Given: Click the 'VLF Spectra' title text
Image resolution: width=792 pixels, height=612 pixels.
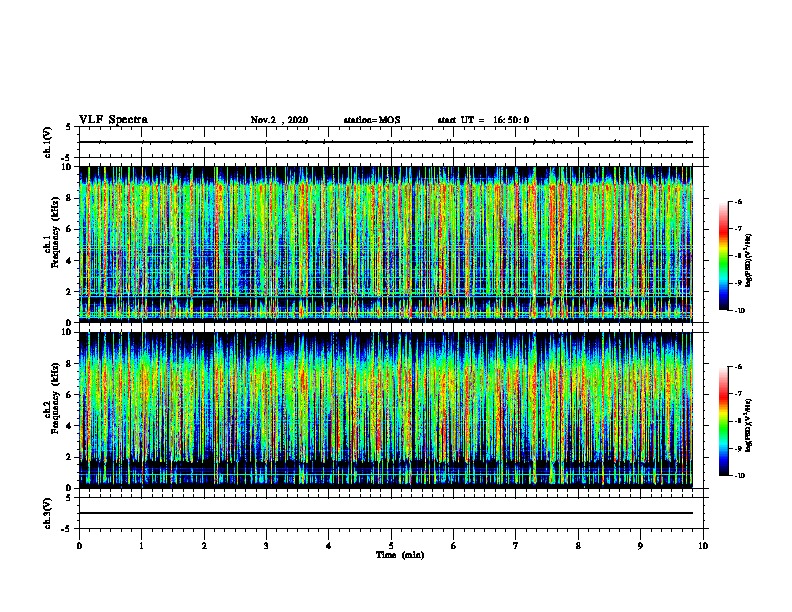Looking at the screenshot, I should coord(113,120).
